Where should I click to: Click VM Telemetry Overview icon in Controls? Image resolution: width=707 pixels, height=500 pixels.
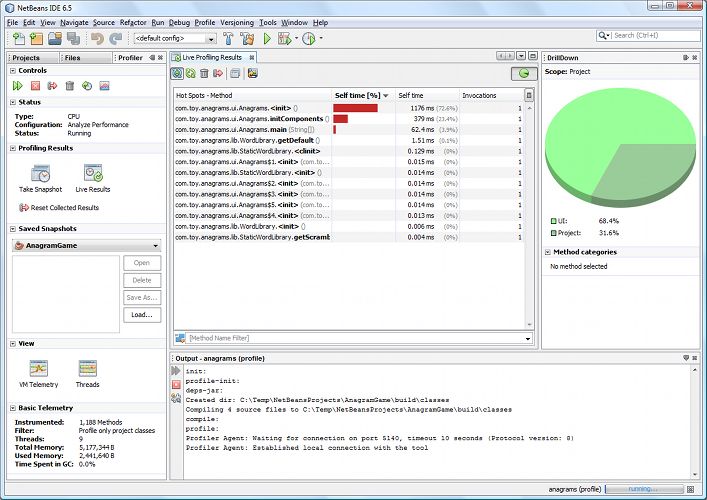point(105,86)
